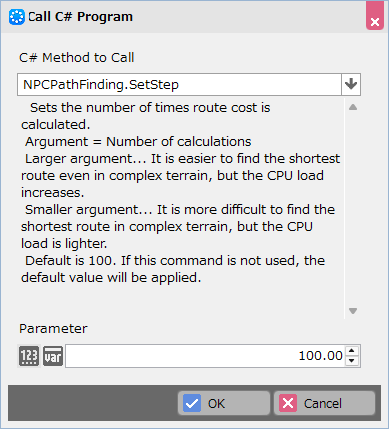Confirm with the OK button
This screenshot has width=389, height=429.
click(224, 403)
